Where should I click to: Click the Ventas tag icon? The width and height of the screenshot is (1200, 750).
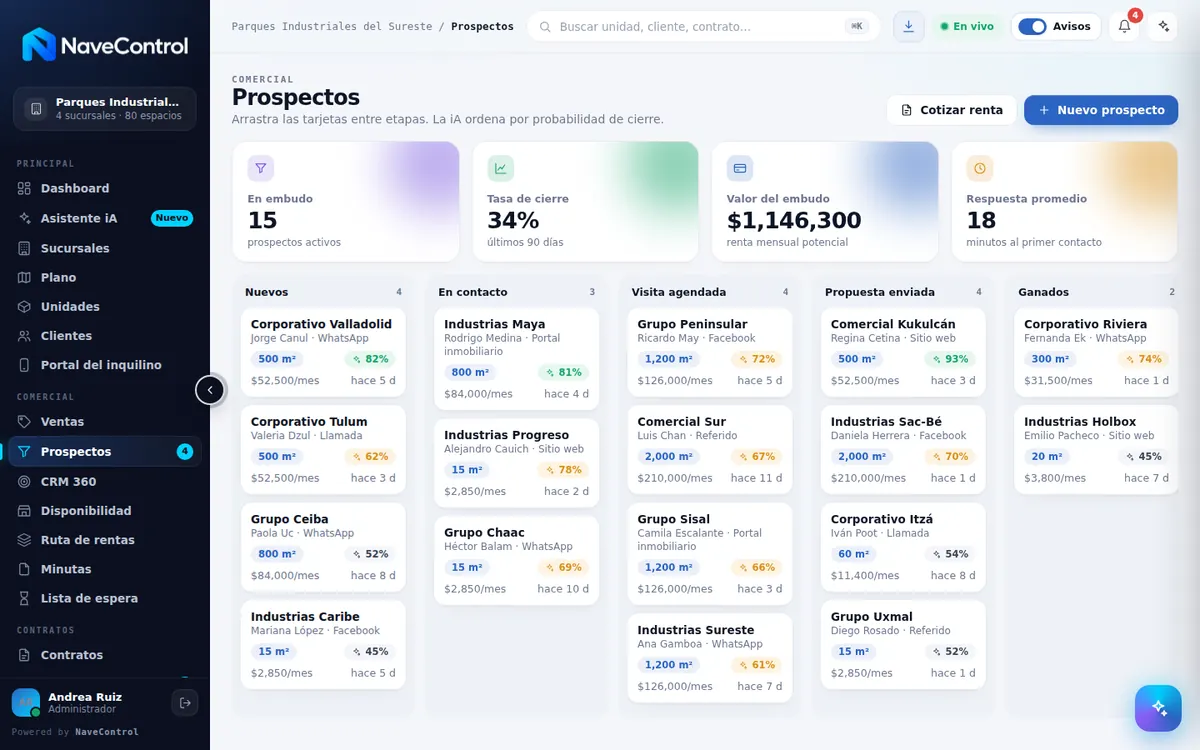pyautogui.click(x=25, y=422)
